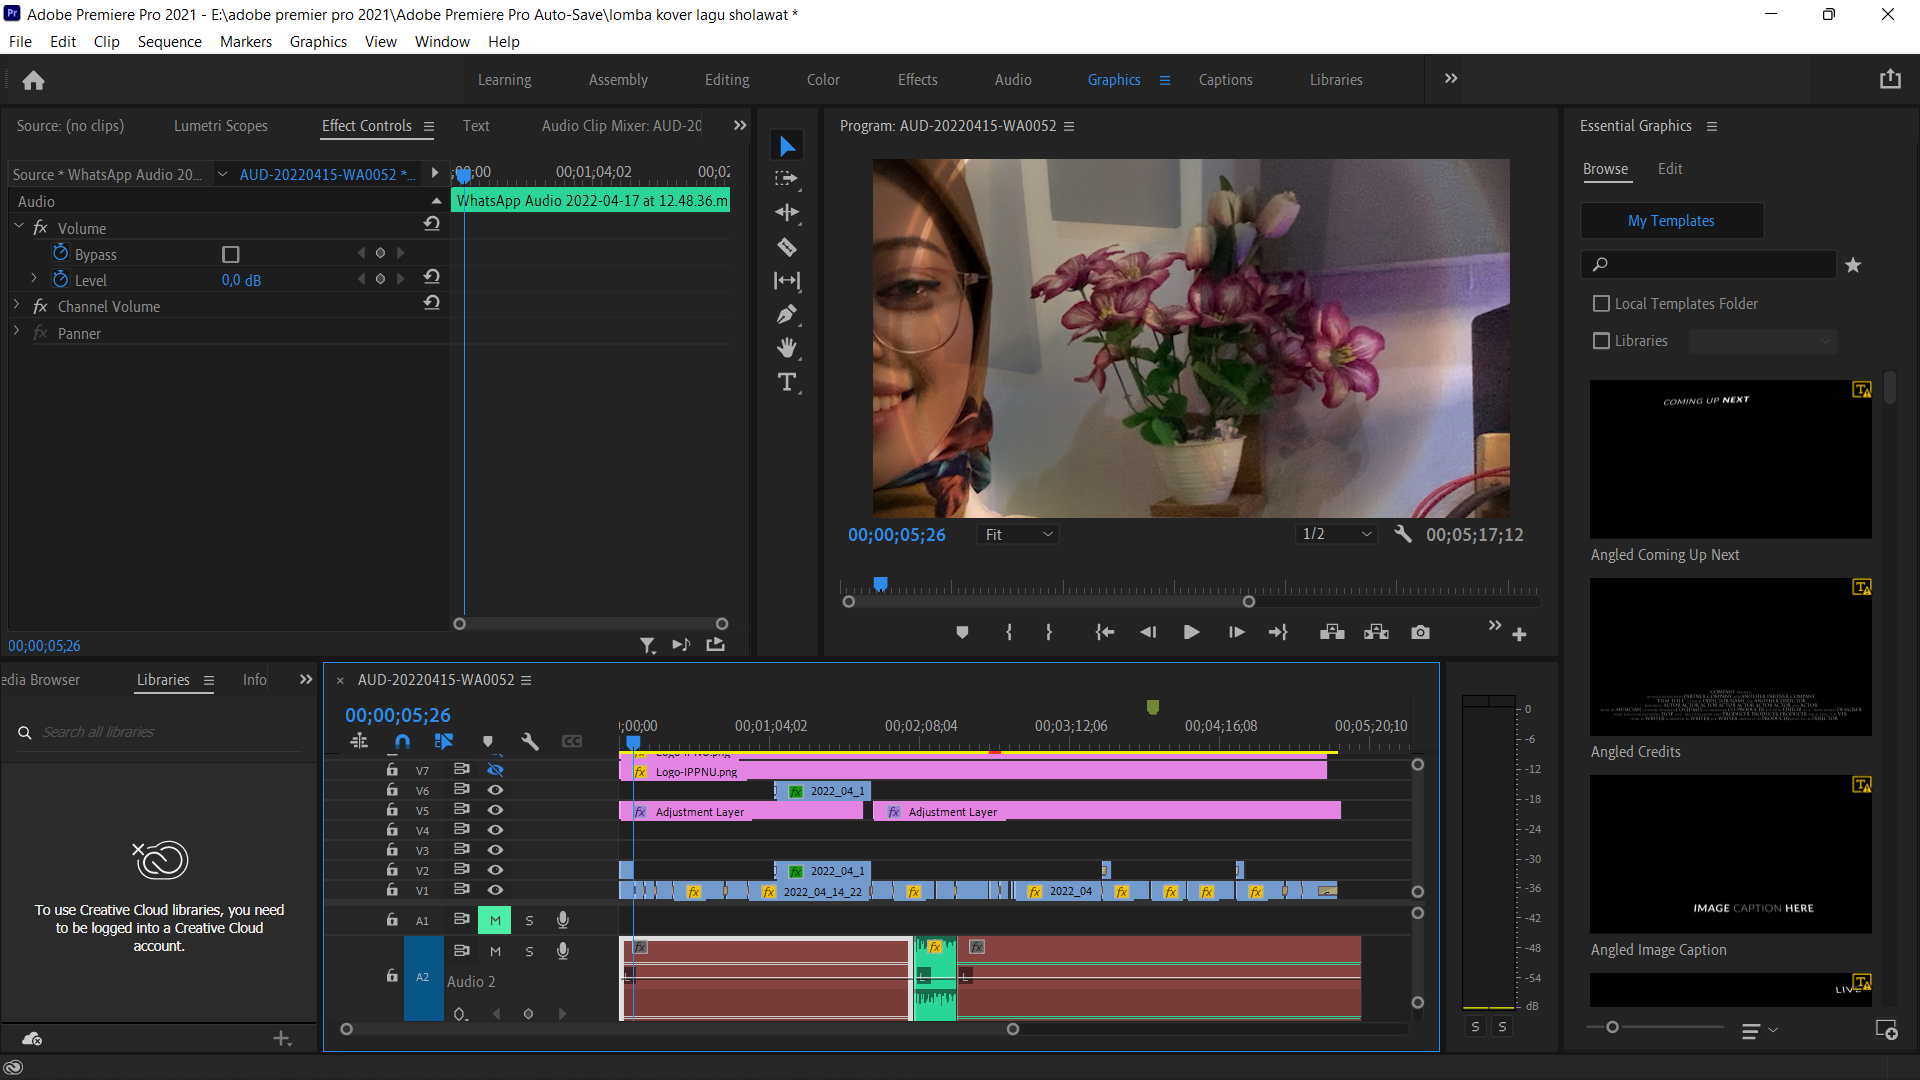Select the Type tool
Image resolution: width=1920 pixels, height=1080 pixels.
point(787,382)
